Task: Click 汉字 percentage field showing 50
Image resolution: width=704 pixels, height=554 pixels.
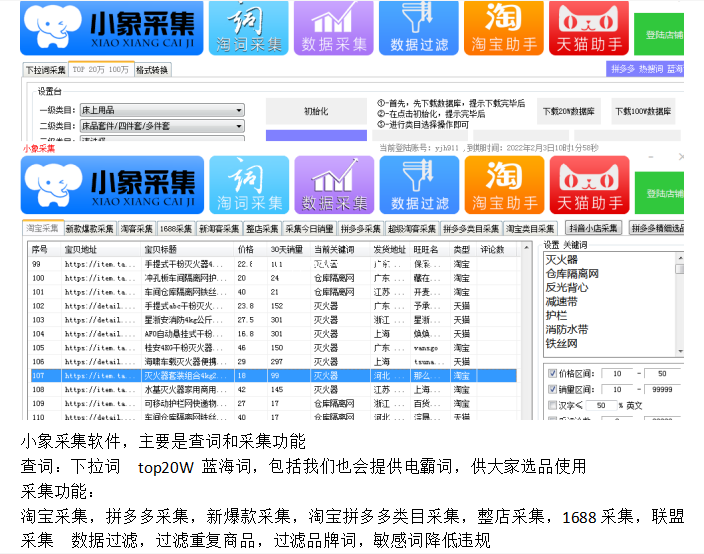Action: click(x=601, y=405)
